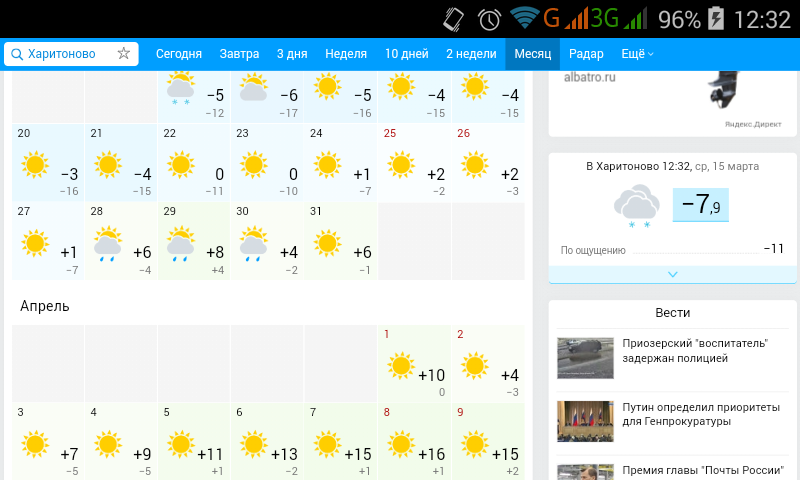Click thumbnail of Приозерский news item
800x480 pixels.
pos(585,358)
